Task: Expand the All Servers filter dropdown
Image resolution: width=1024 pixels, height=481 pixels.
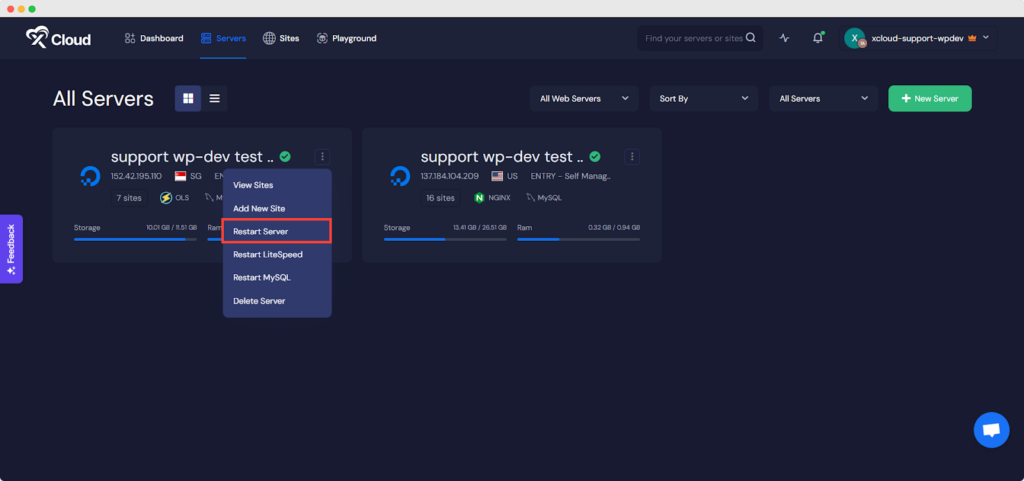Action: [824, 99]
